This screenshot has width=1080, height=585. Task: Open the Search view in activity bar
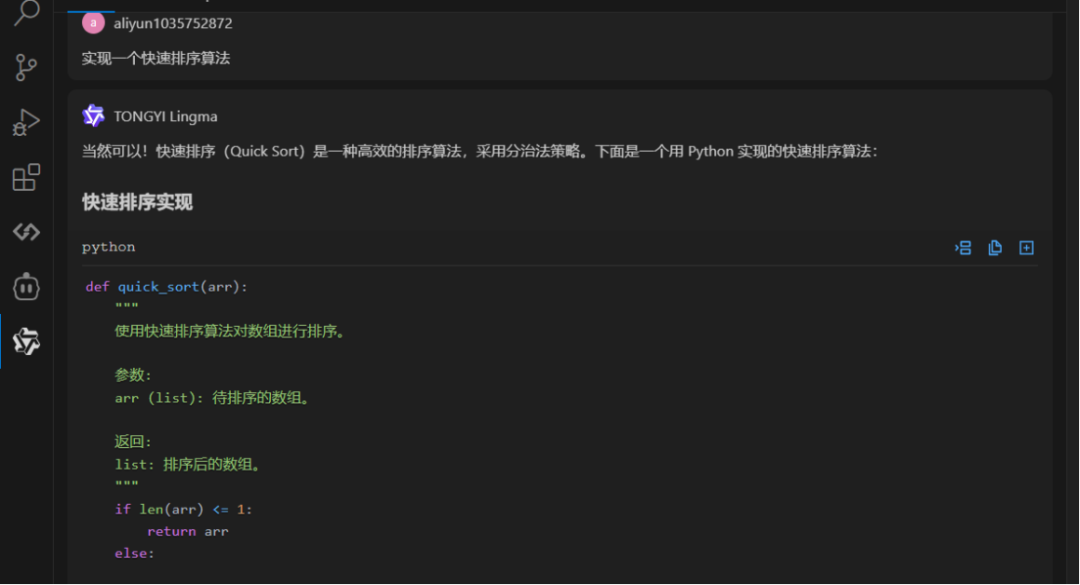(26, 12)
